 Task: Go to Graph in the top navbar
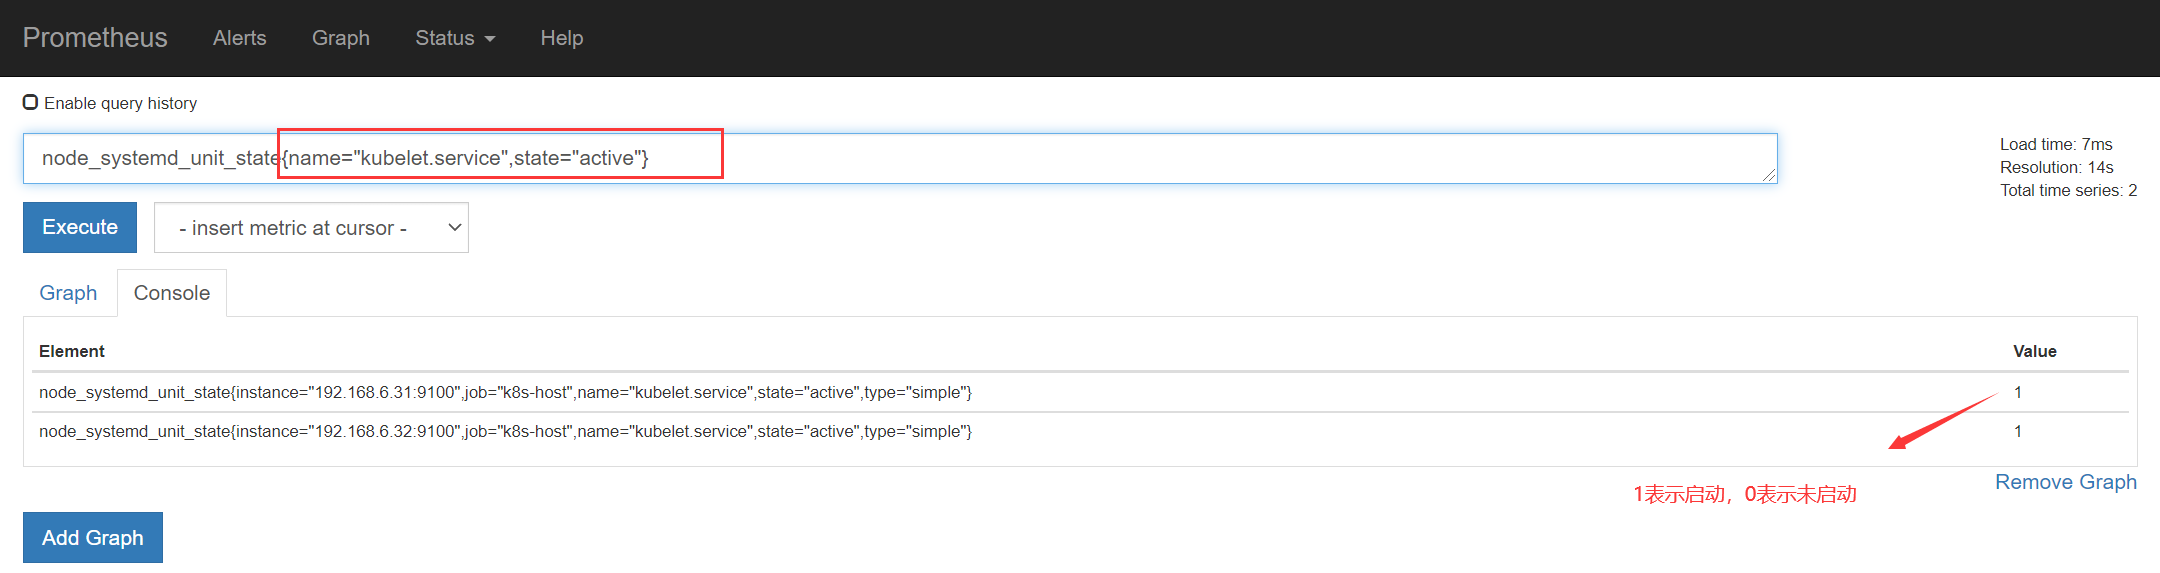[341, 38]
